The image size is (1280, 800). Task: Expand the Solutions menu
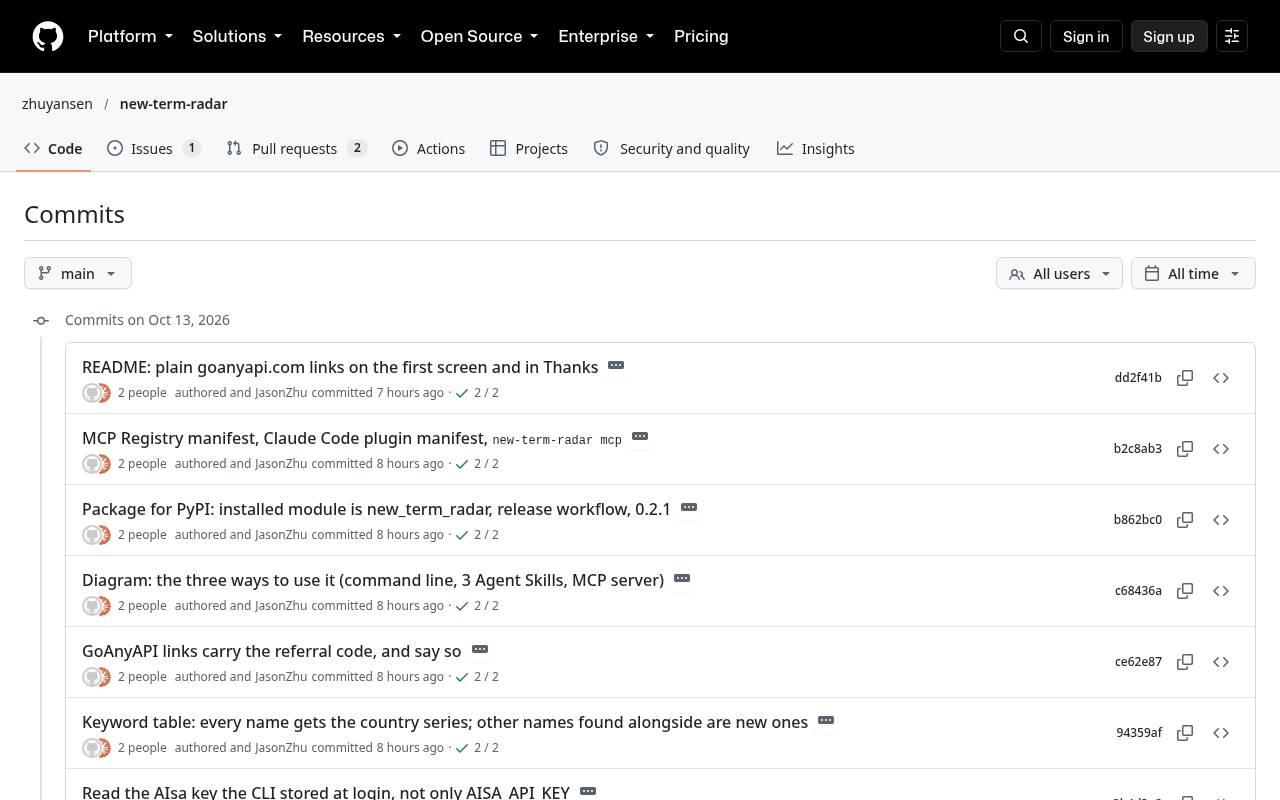[x=237, y=36]
